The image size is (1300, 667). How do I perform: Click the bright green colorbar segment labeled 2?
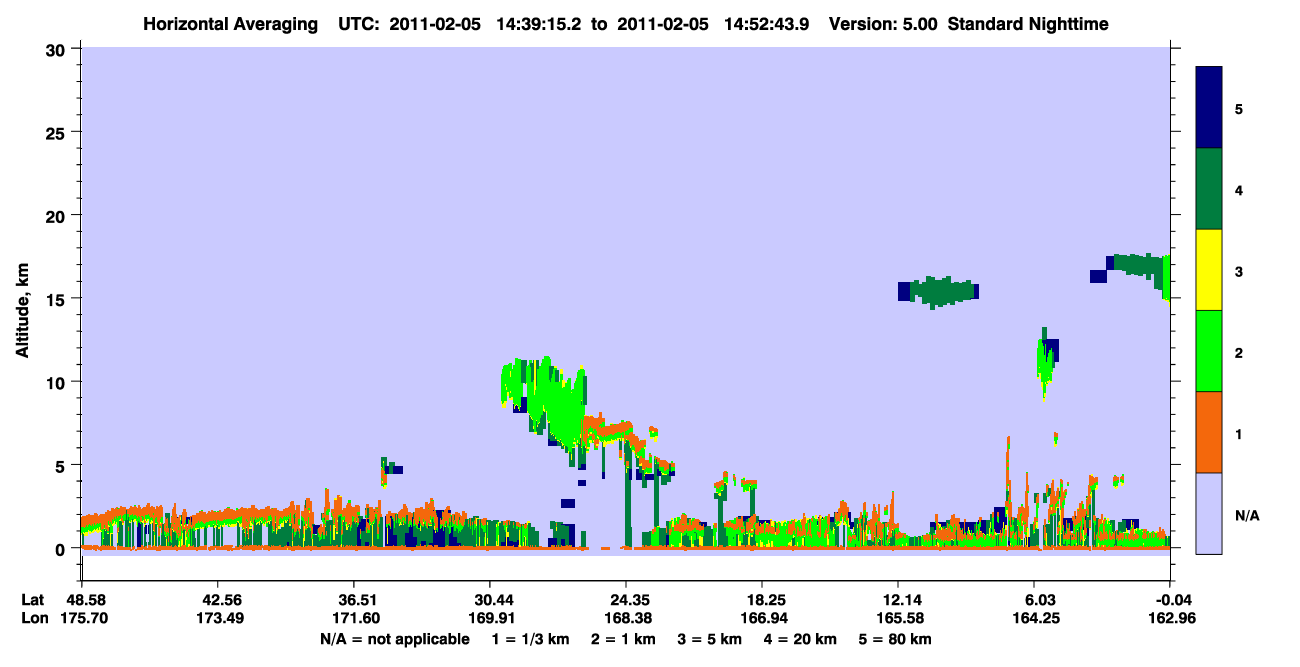pos(1209,351)
